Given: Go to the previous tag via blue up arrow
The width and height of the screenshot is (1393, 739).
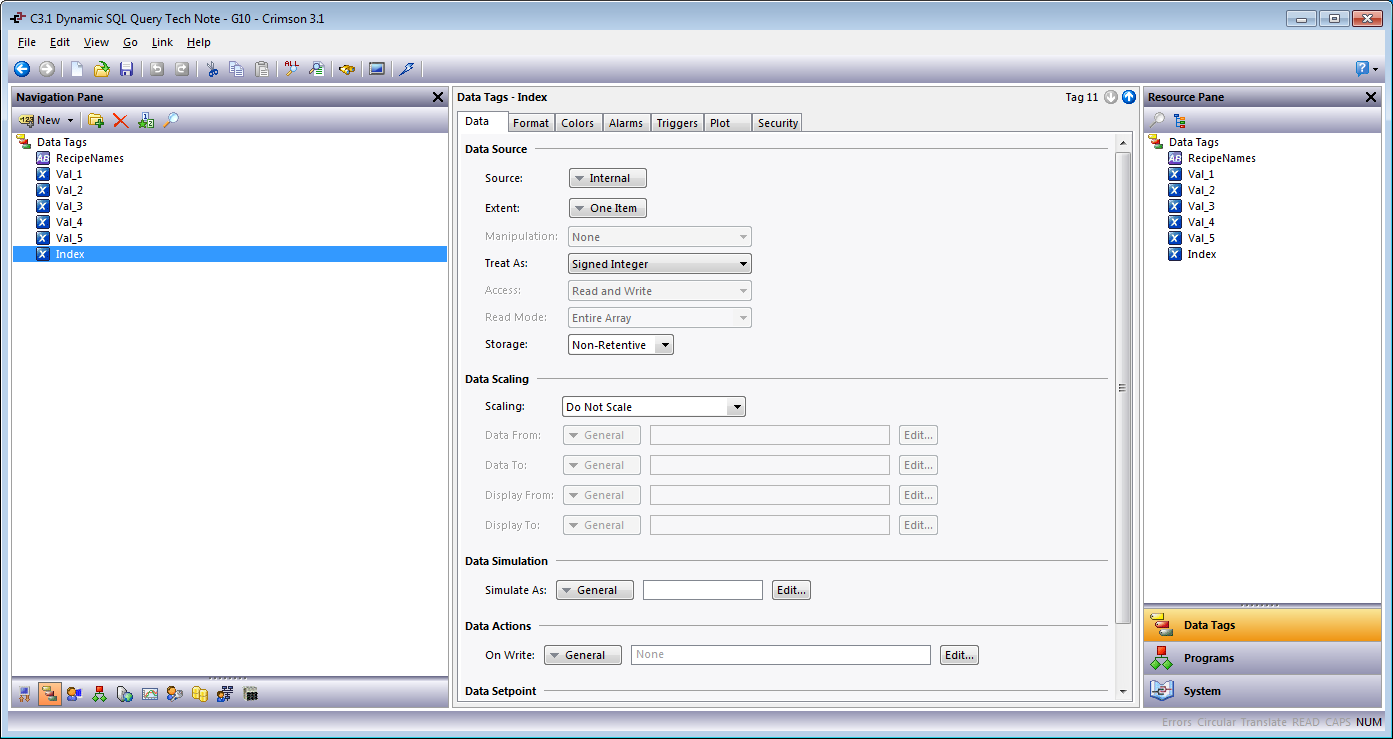Looking at the screenshot, I should (1129, 97).
